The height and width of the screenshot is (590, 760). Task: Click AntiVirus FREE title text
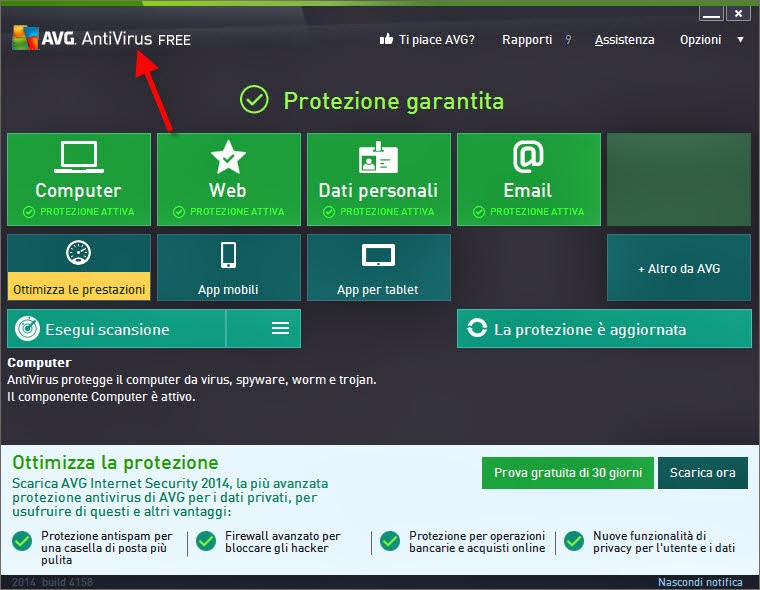point(136,39)
